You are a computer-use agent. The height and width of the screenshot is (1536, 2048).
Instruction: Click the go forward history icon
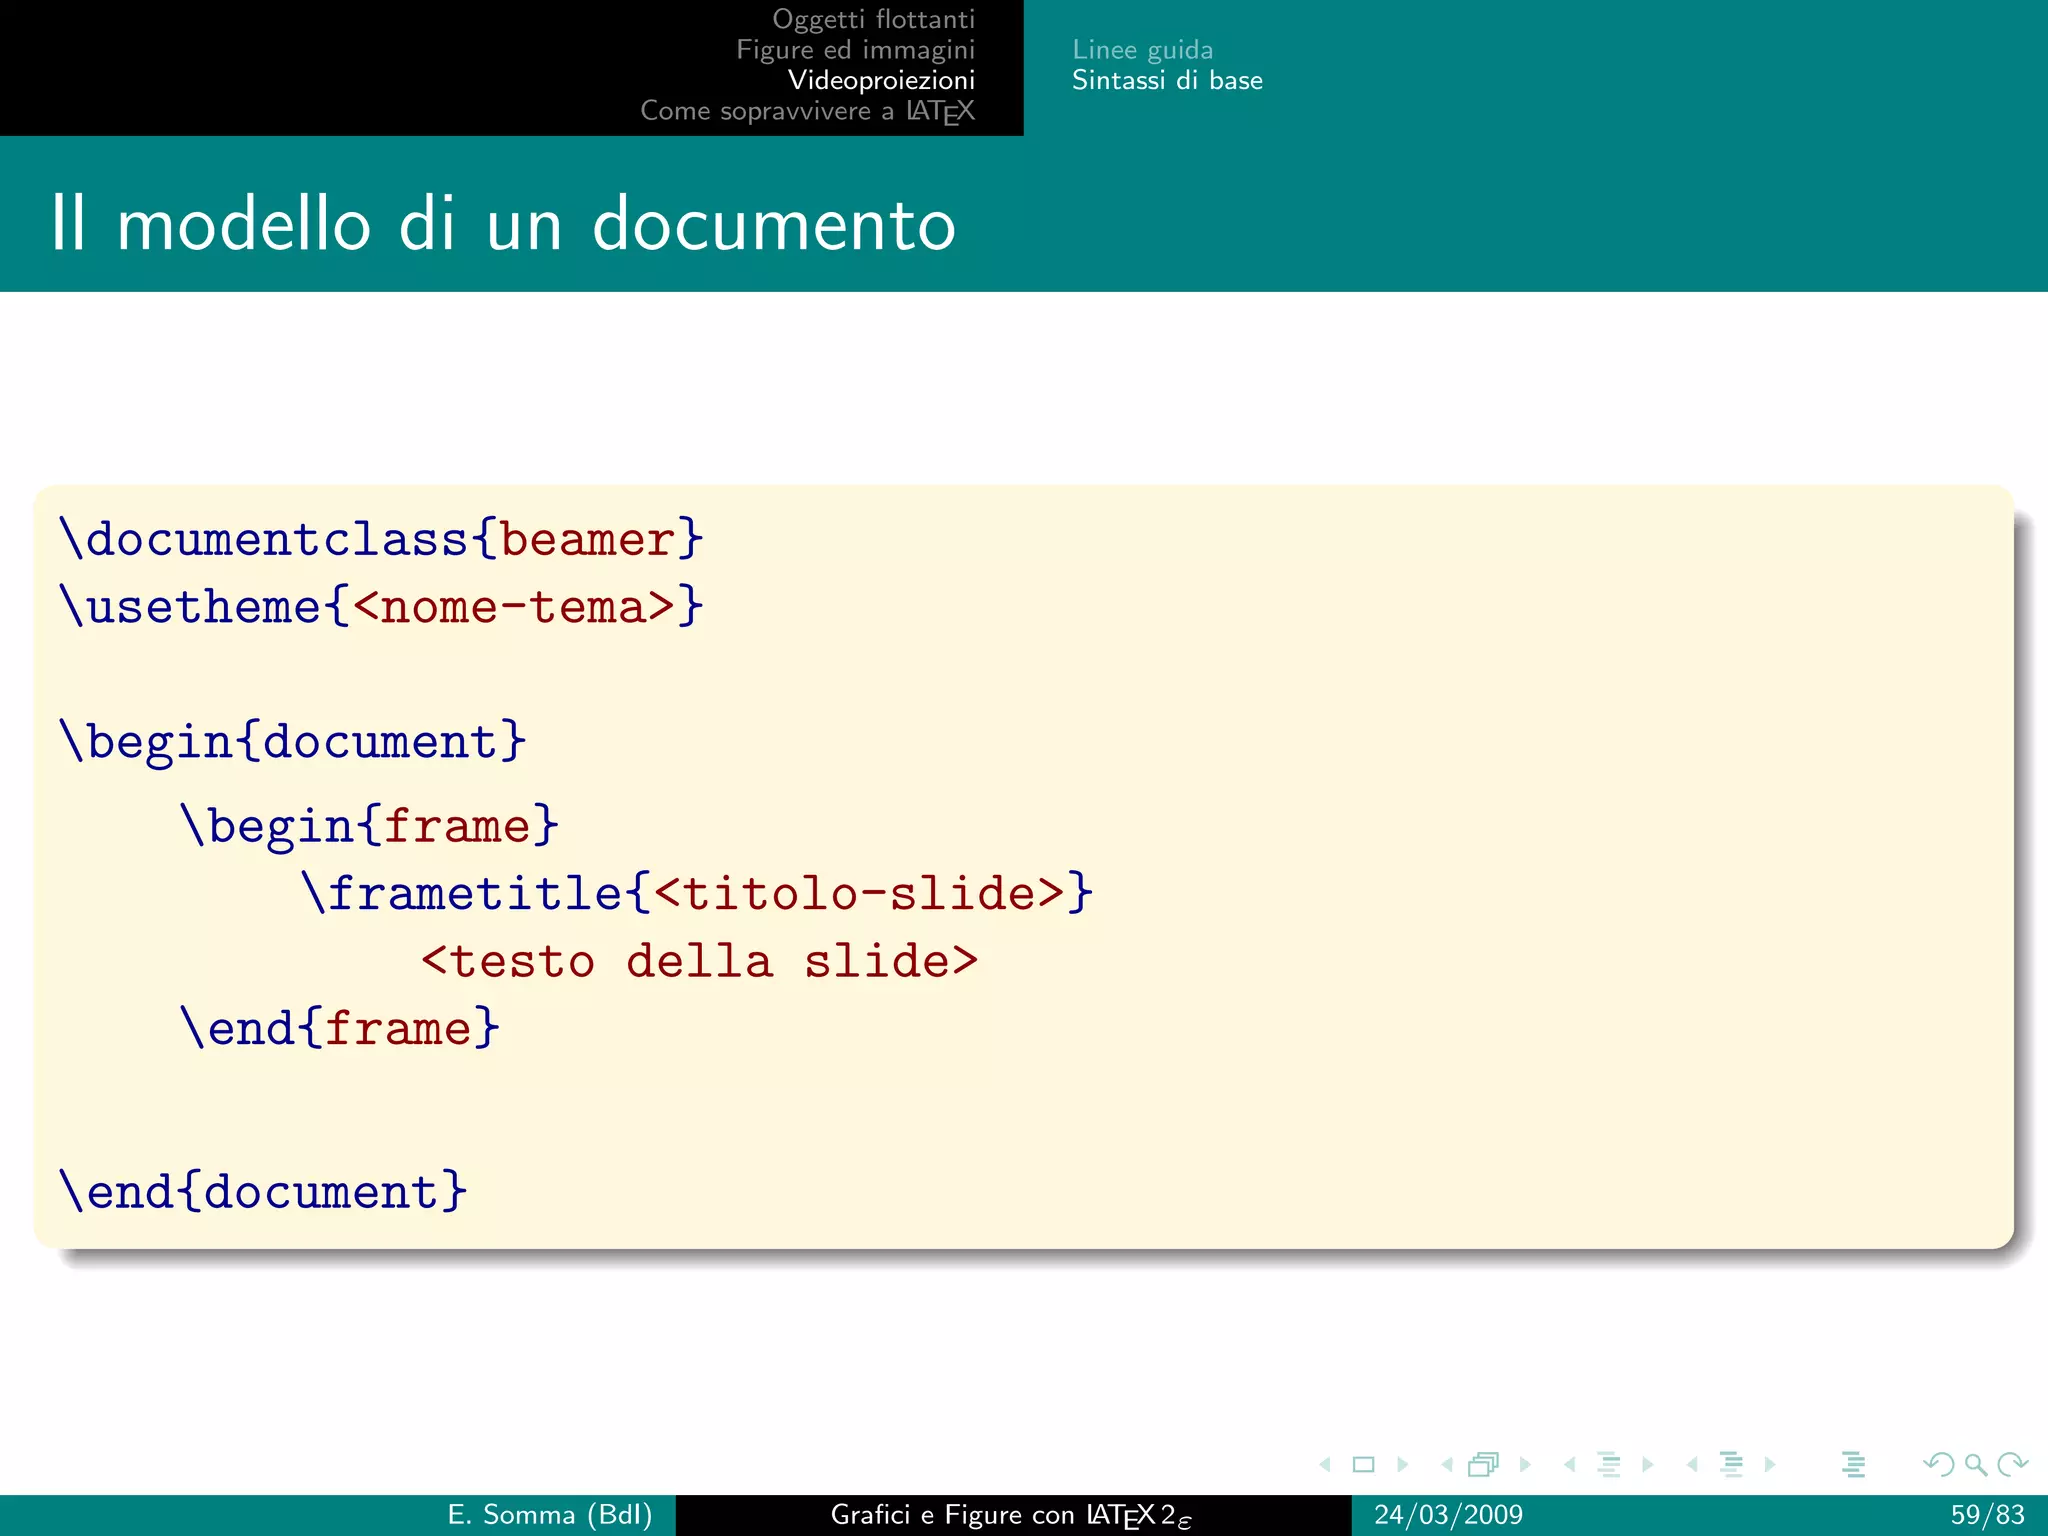click(2012, 1465)
